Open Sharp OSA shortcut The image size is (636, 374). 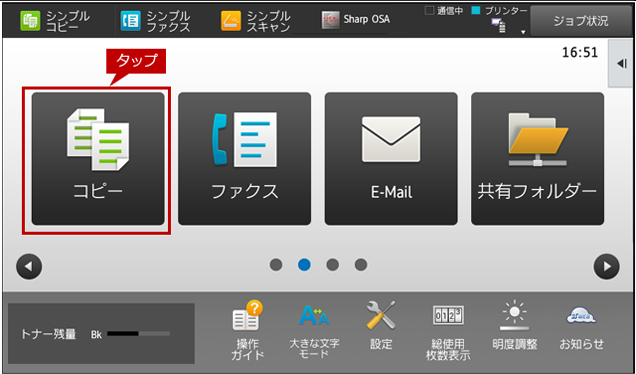tap(356, 19)
